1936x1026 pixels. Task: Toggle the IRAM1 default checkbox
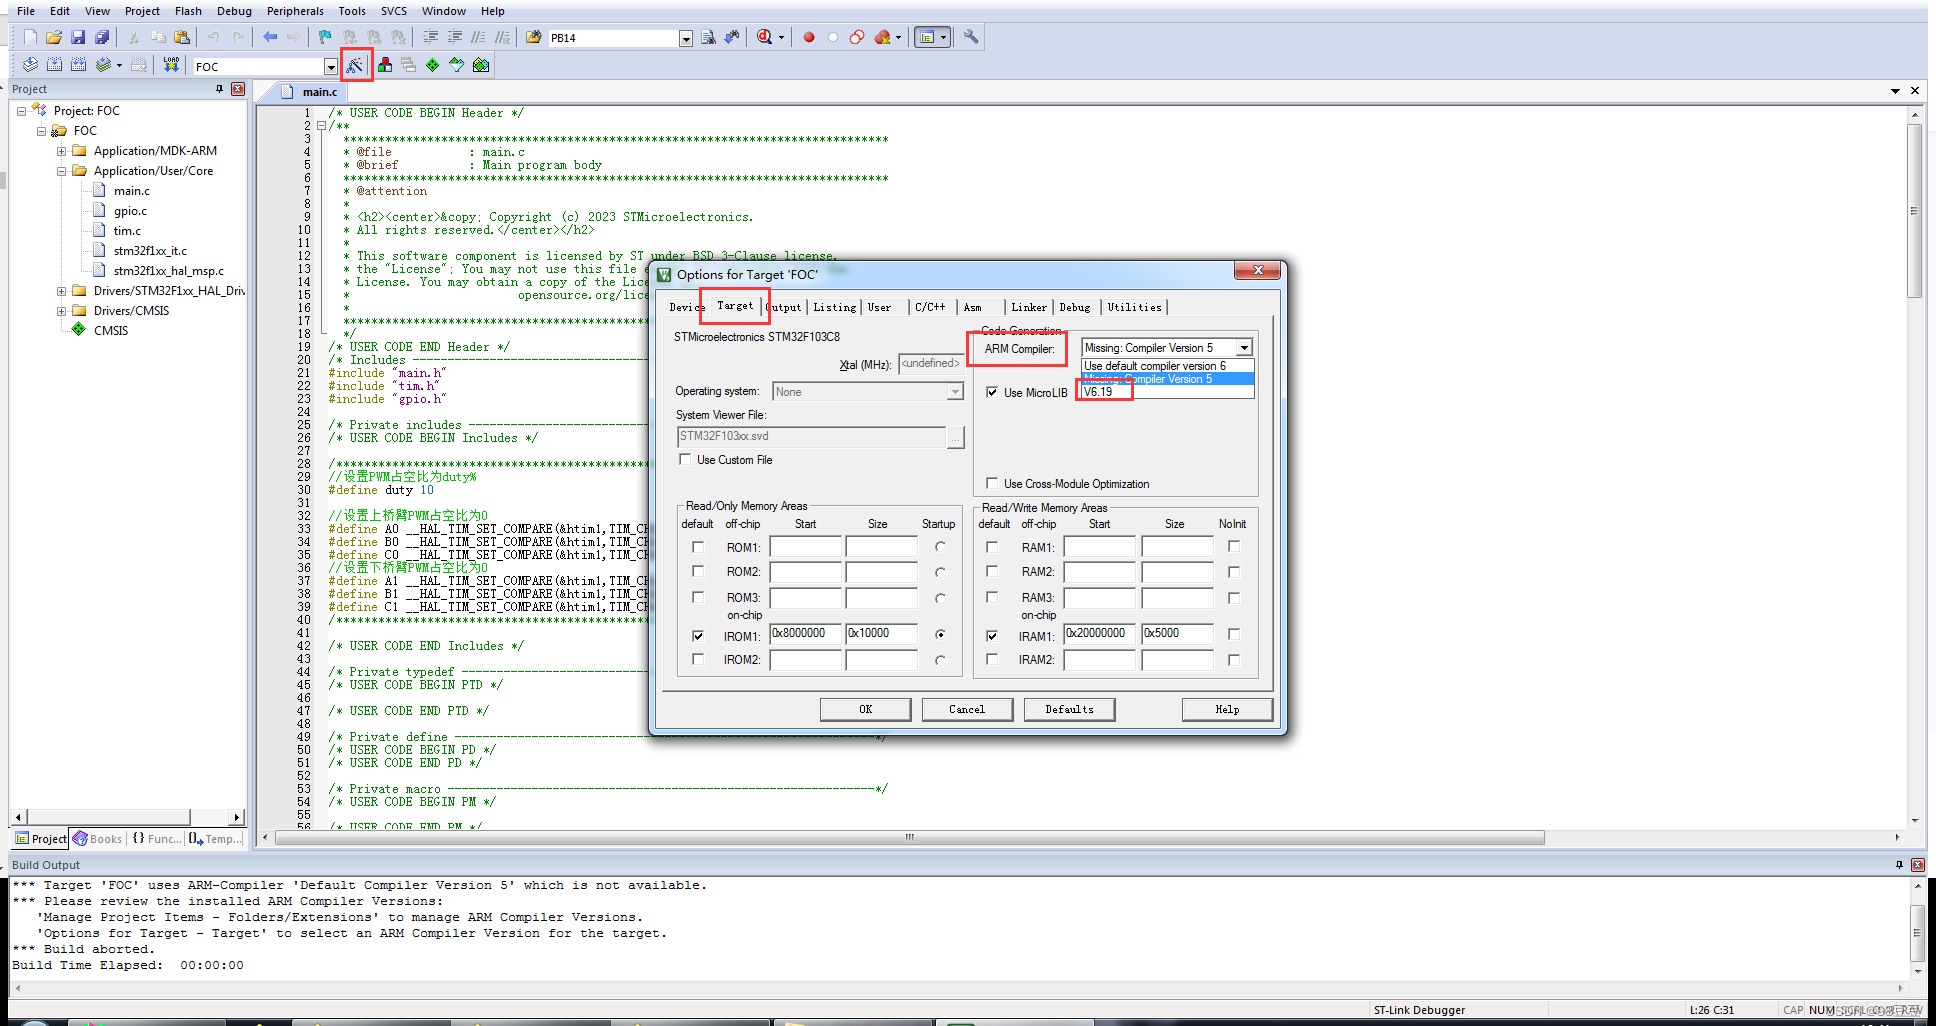click(992, 635)
